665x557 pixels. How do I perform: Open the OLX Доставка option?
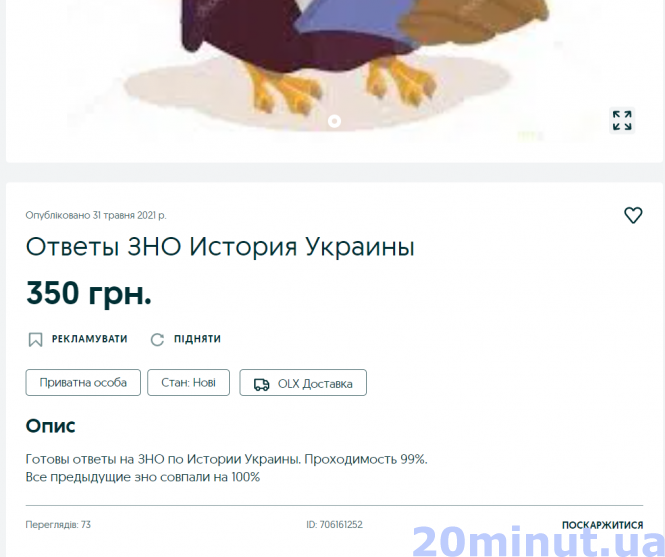pyautogui.click(x=303, y=383)
